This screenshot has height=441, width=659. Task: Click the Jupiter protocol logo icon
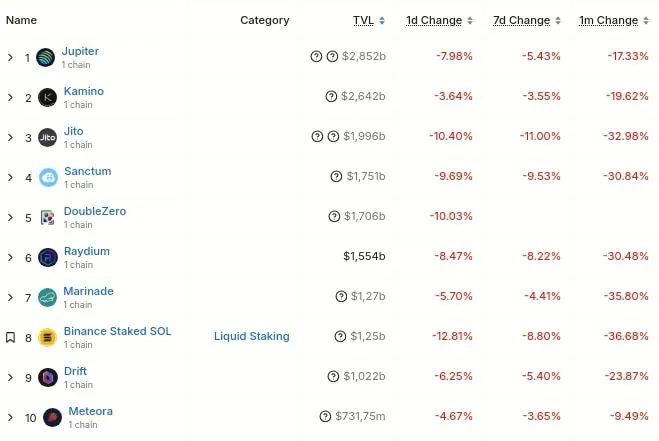[46, 57]
